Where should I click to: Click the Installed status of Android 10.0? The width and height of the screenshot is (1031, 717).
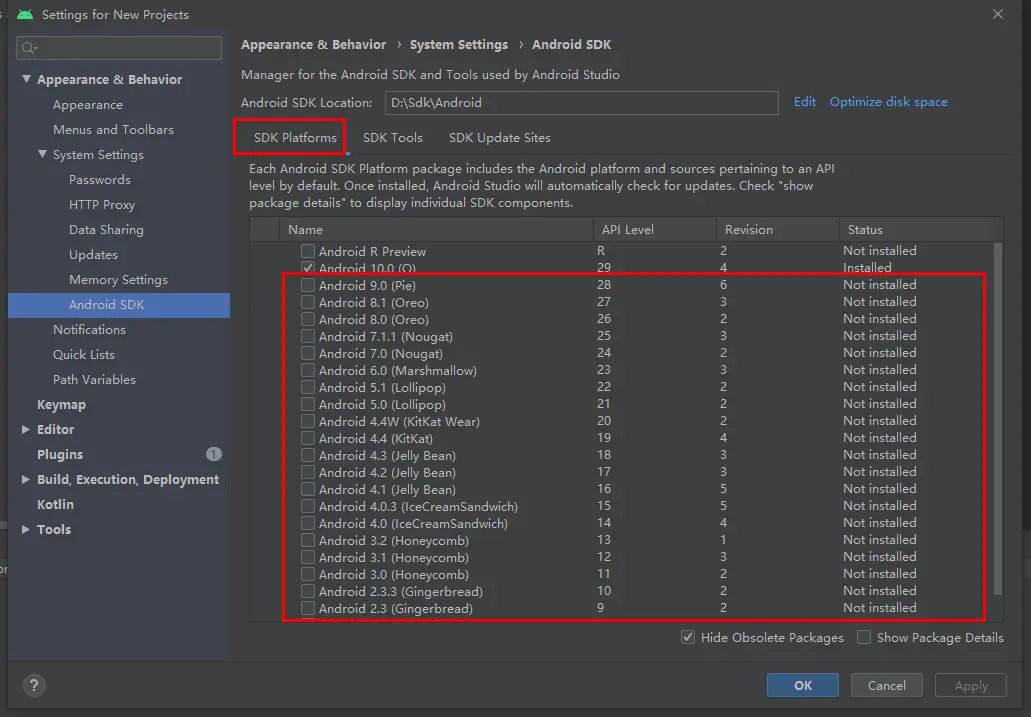pos(867,268)
